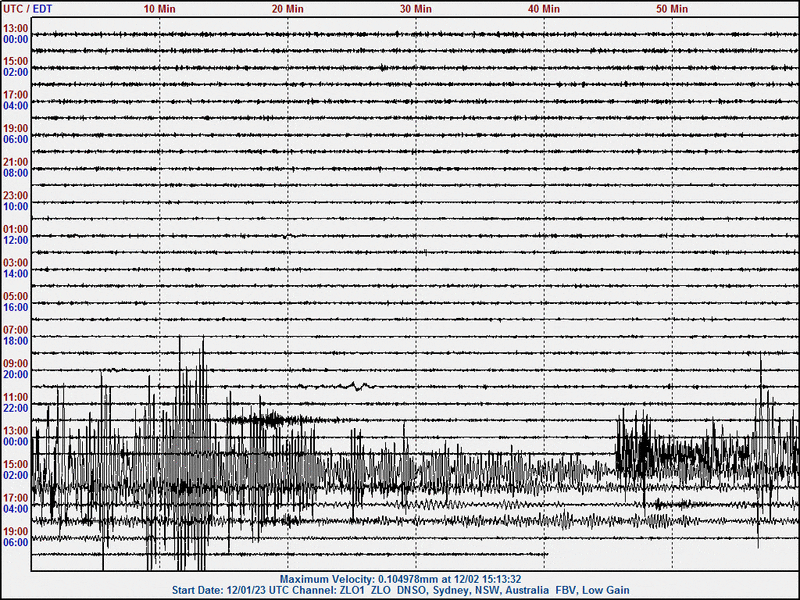
Task: Click the red 01:00 UTC time label
Action: coord(16,229)
